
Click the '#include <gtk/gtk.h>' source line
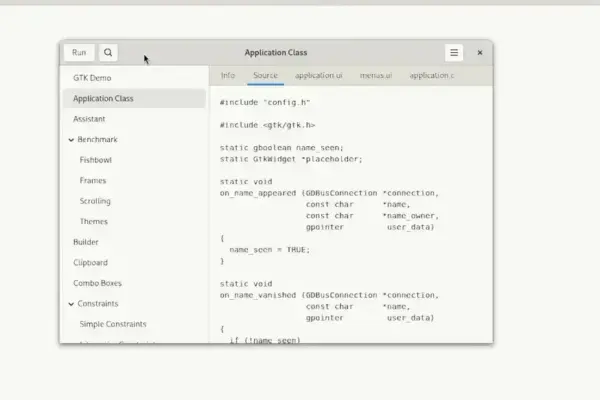click(267, 125)
